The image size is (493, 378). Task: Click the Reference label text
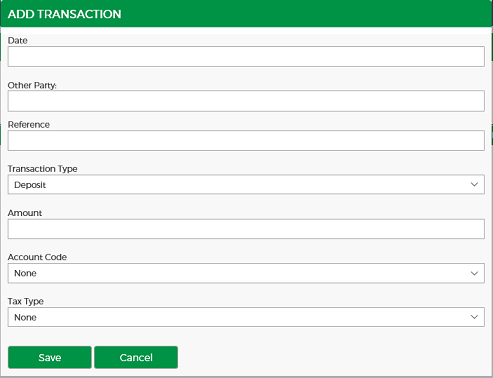(29, 125)
